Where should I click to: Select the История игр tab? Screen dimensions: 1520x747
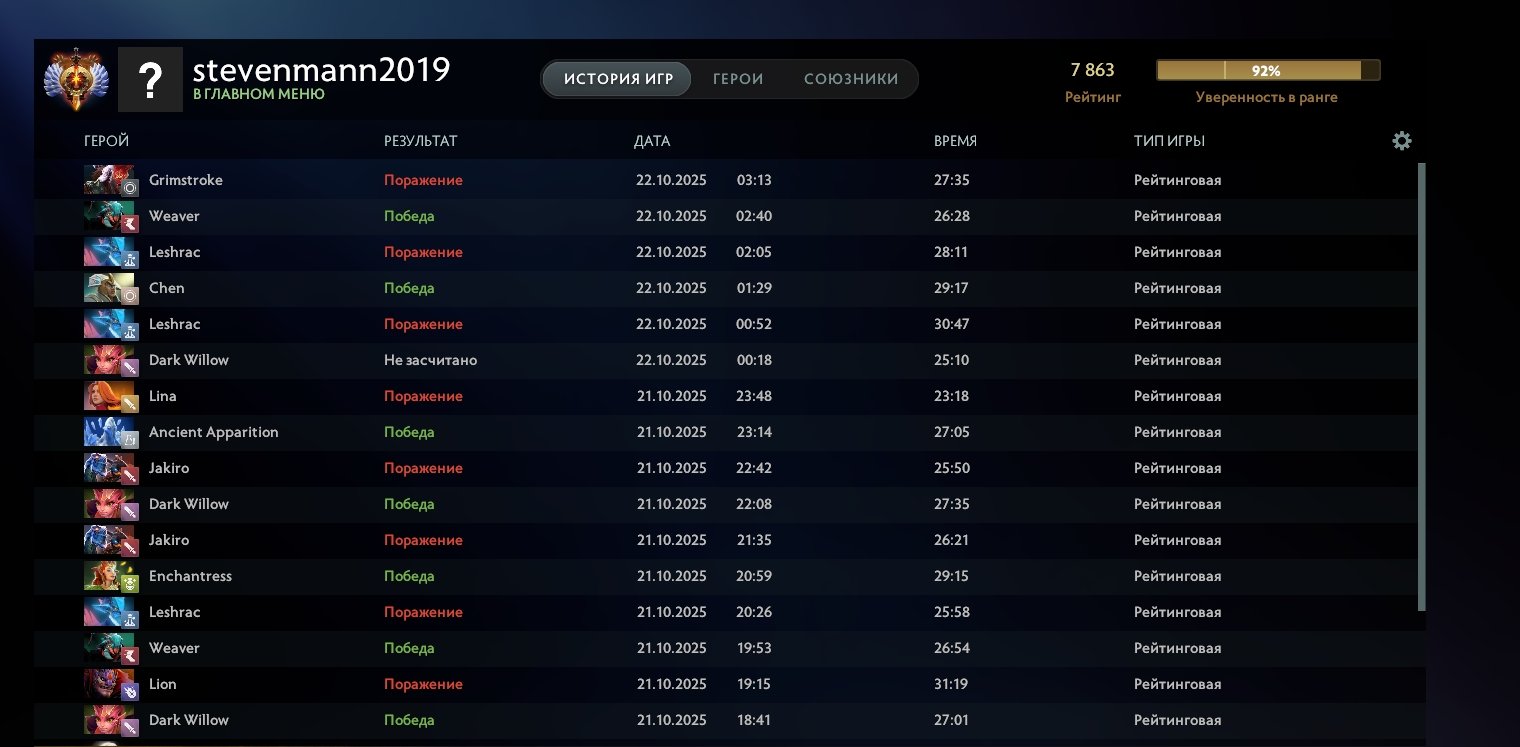pyautogui.click(x=617, y=79)
